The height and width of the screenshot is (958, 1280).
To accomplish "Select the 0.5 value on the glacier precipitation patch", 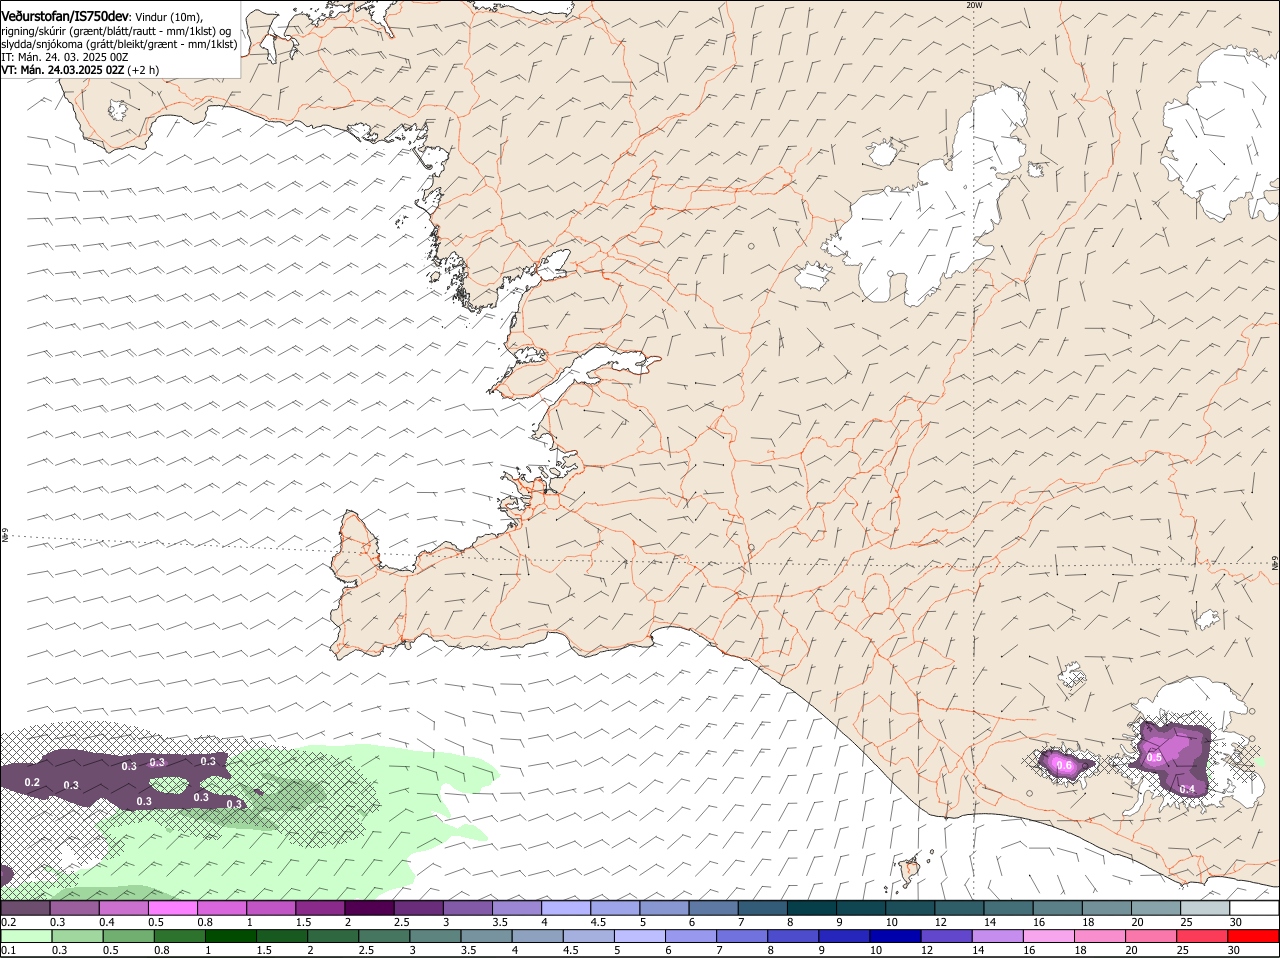I will [x=1154, y=757].
